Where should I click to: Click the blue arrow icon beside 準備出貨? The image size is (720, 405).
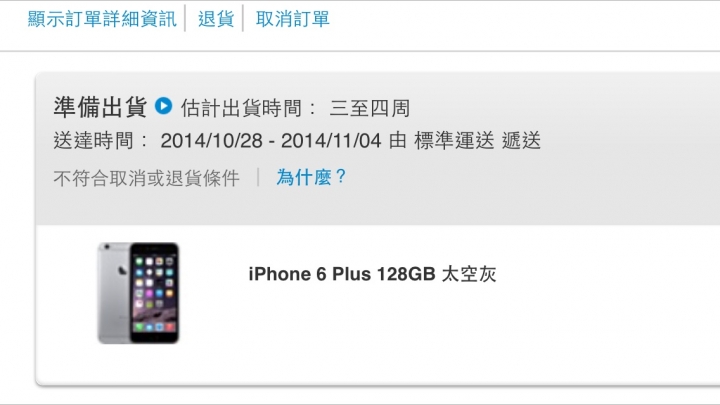click(163, 106)
